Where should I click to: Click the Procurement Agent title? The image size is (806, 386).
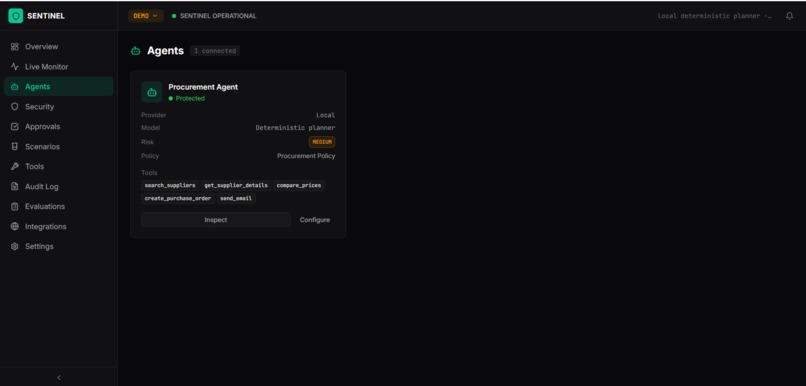[203, 87]
